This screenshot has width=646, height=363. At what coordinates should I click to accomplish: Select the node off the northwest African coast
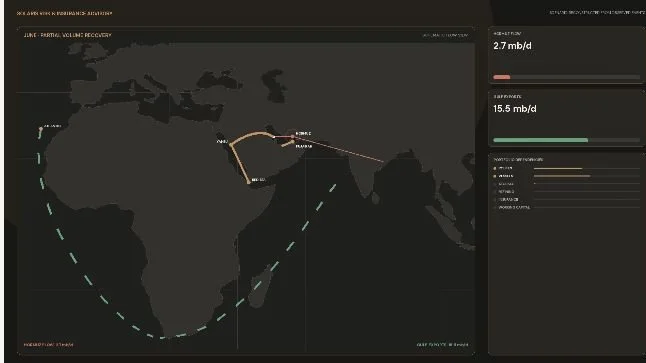(x=41, y=129)
